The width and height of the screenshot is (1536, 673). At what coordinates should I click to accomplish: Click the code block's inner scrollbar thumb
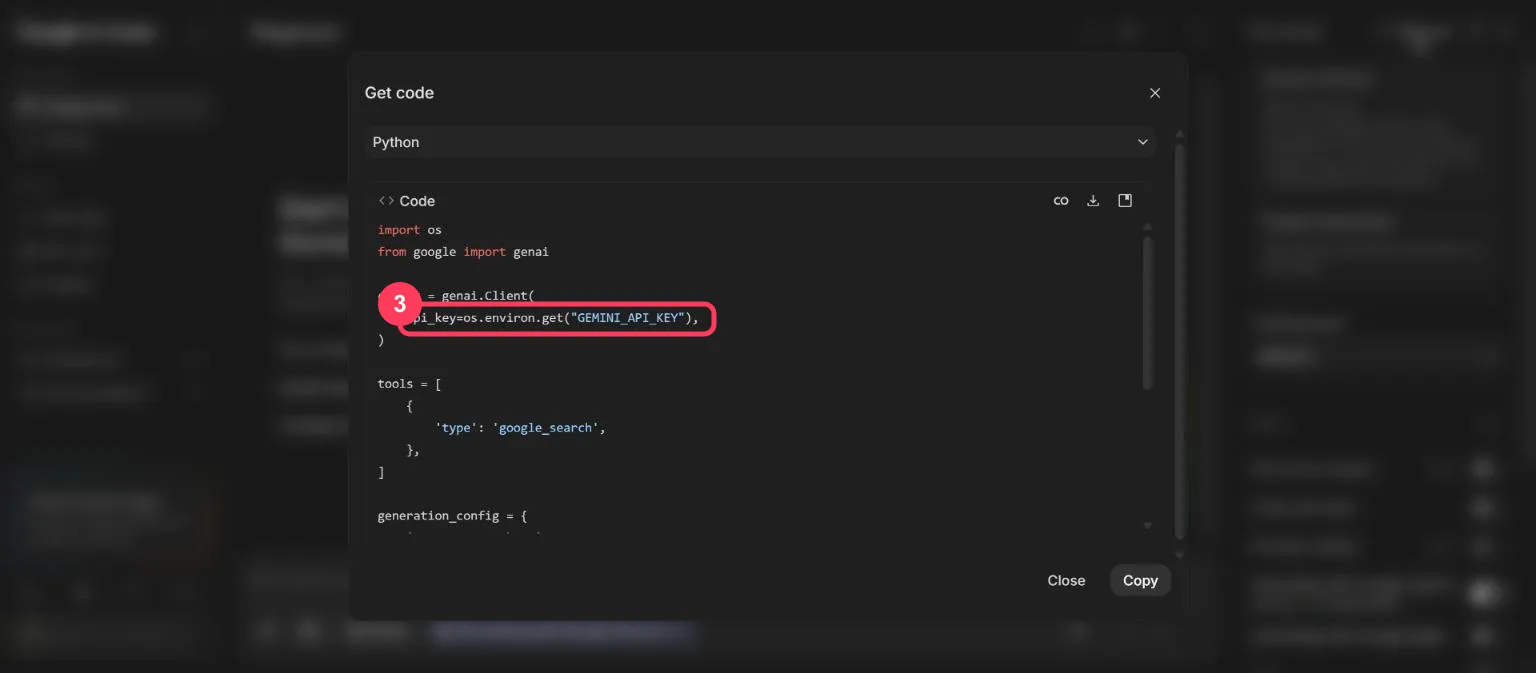click(1147, 312)
